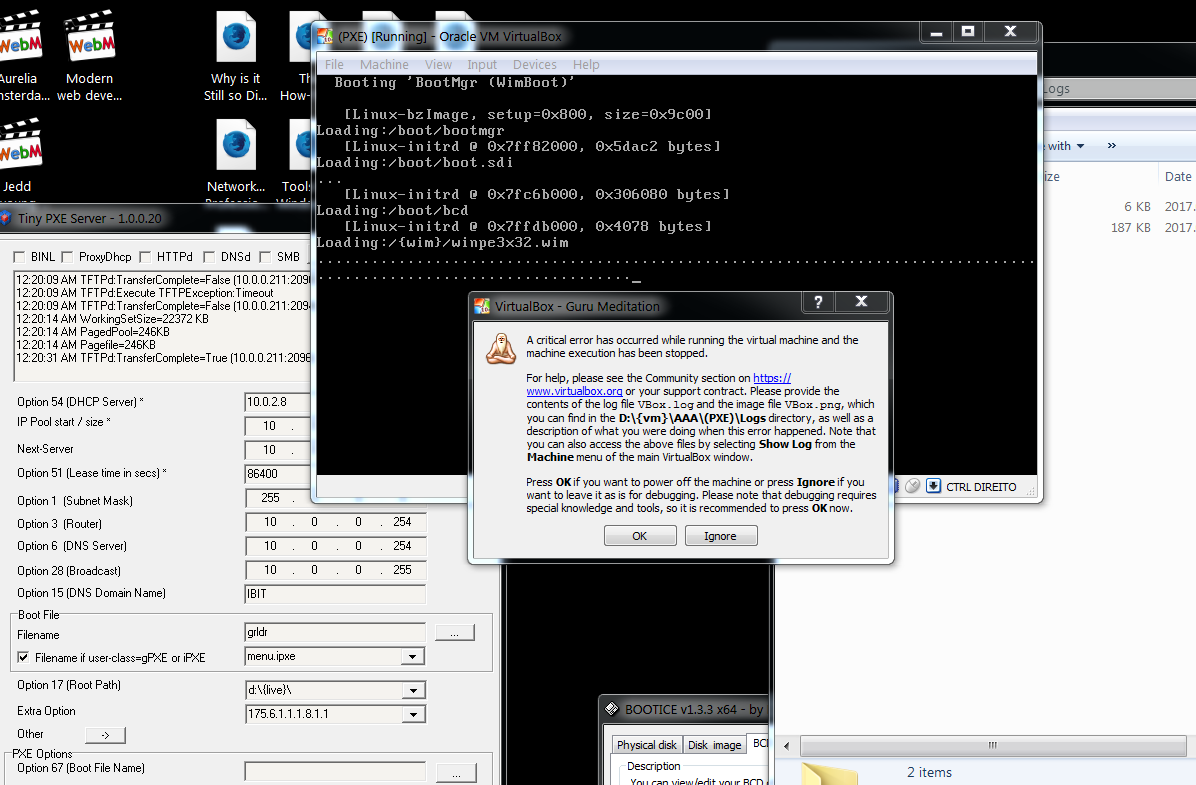The image size is (1196, 785).
Task: Open the 'Why is it Still so Di...' file icon
Action: [x=236, y=56]
